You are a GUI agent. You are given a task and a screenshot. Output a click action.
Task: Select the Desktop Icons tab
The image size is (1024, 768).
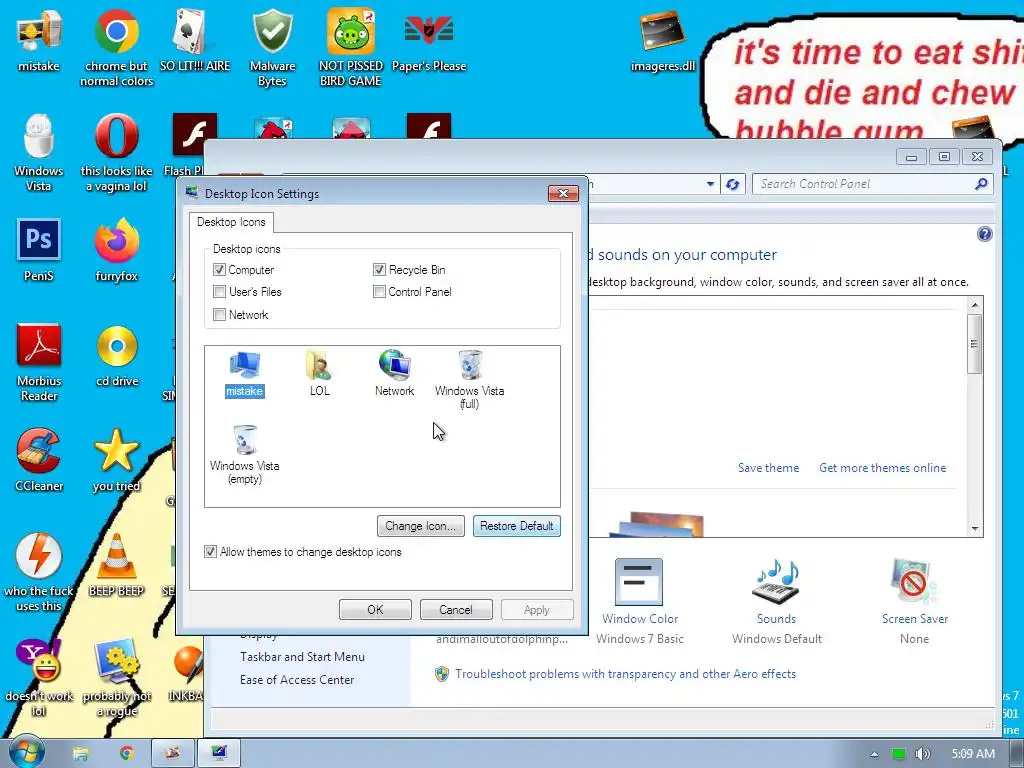coord(231,222)
